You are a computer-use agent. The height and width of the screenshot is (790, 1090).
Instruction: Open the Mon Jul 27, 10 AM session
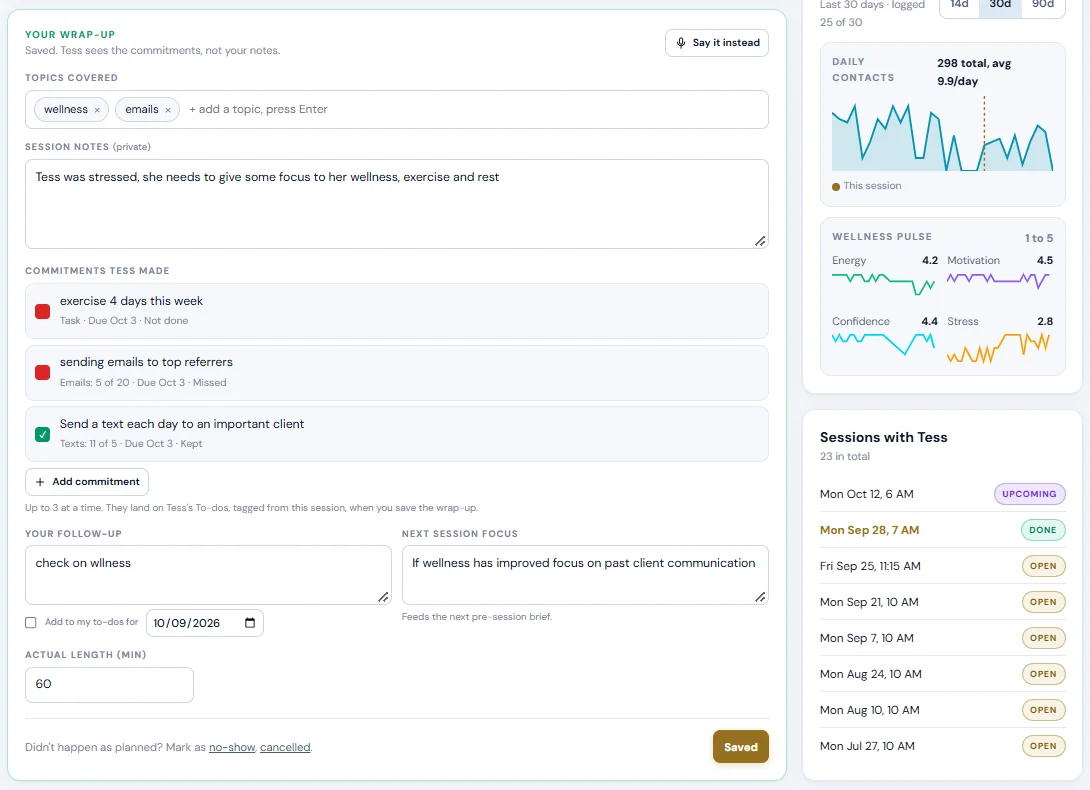click(x=943, y=746)
